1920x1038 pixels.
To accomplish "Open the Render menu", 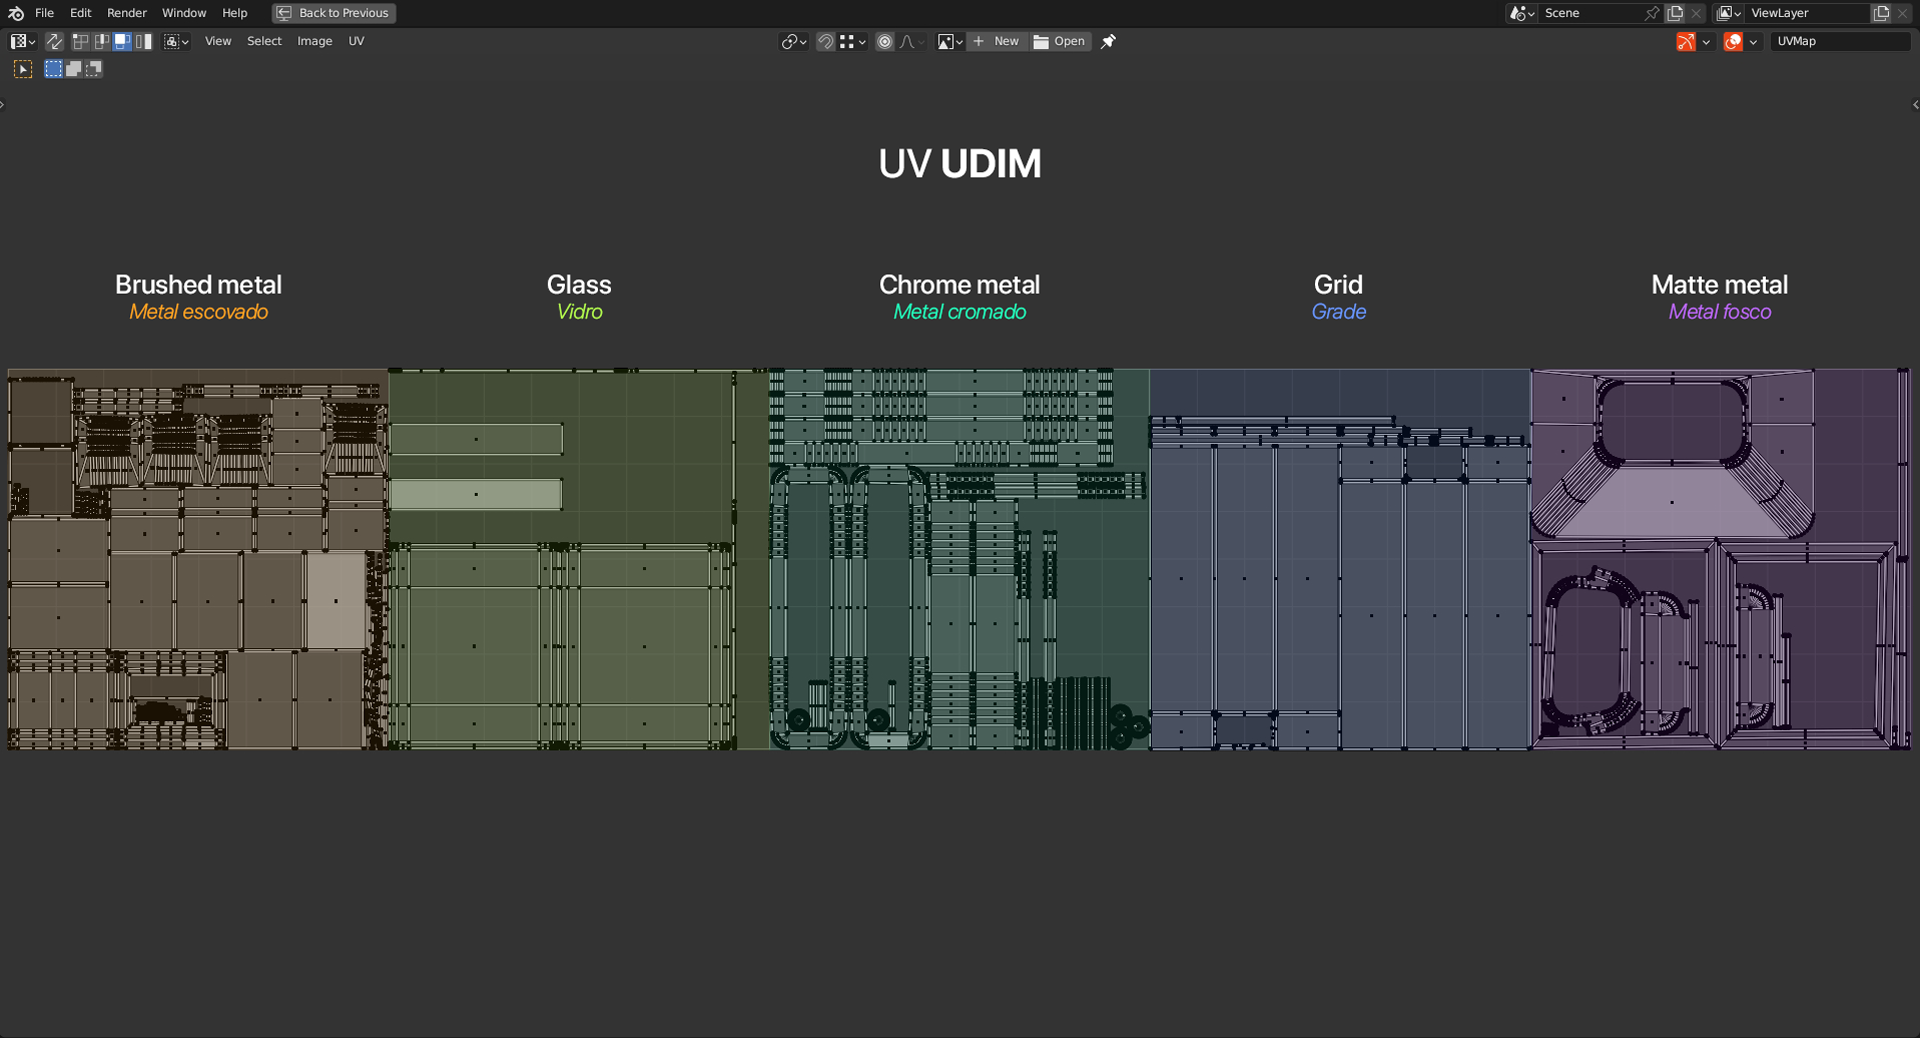I will point(127,13).
